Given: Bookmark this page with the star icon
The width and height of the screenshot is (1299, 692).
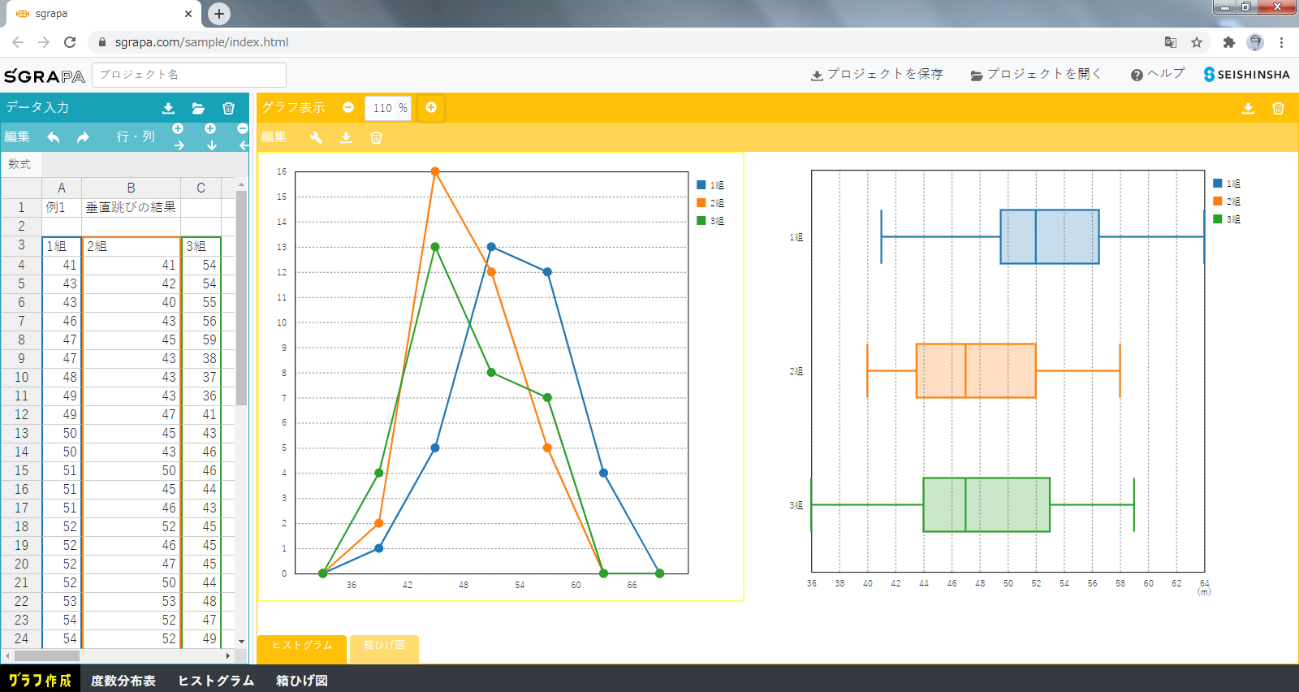Looking at the screenshot, I should (x=1196, y=42).
